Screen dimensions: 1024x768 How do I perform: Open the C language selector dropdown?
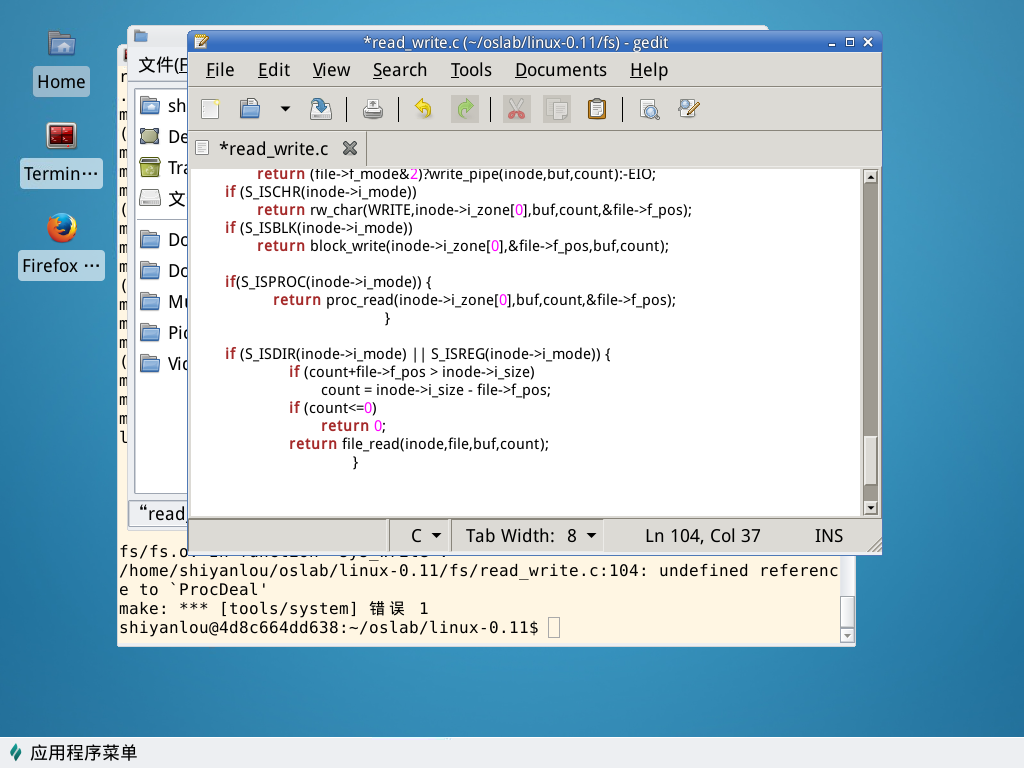[426, 536]
